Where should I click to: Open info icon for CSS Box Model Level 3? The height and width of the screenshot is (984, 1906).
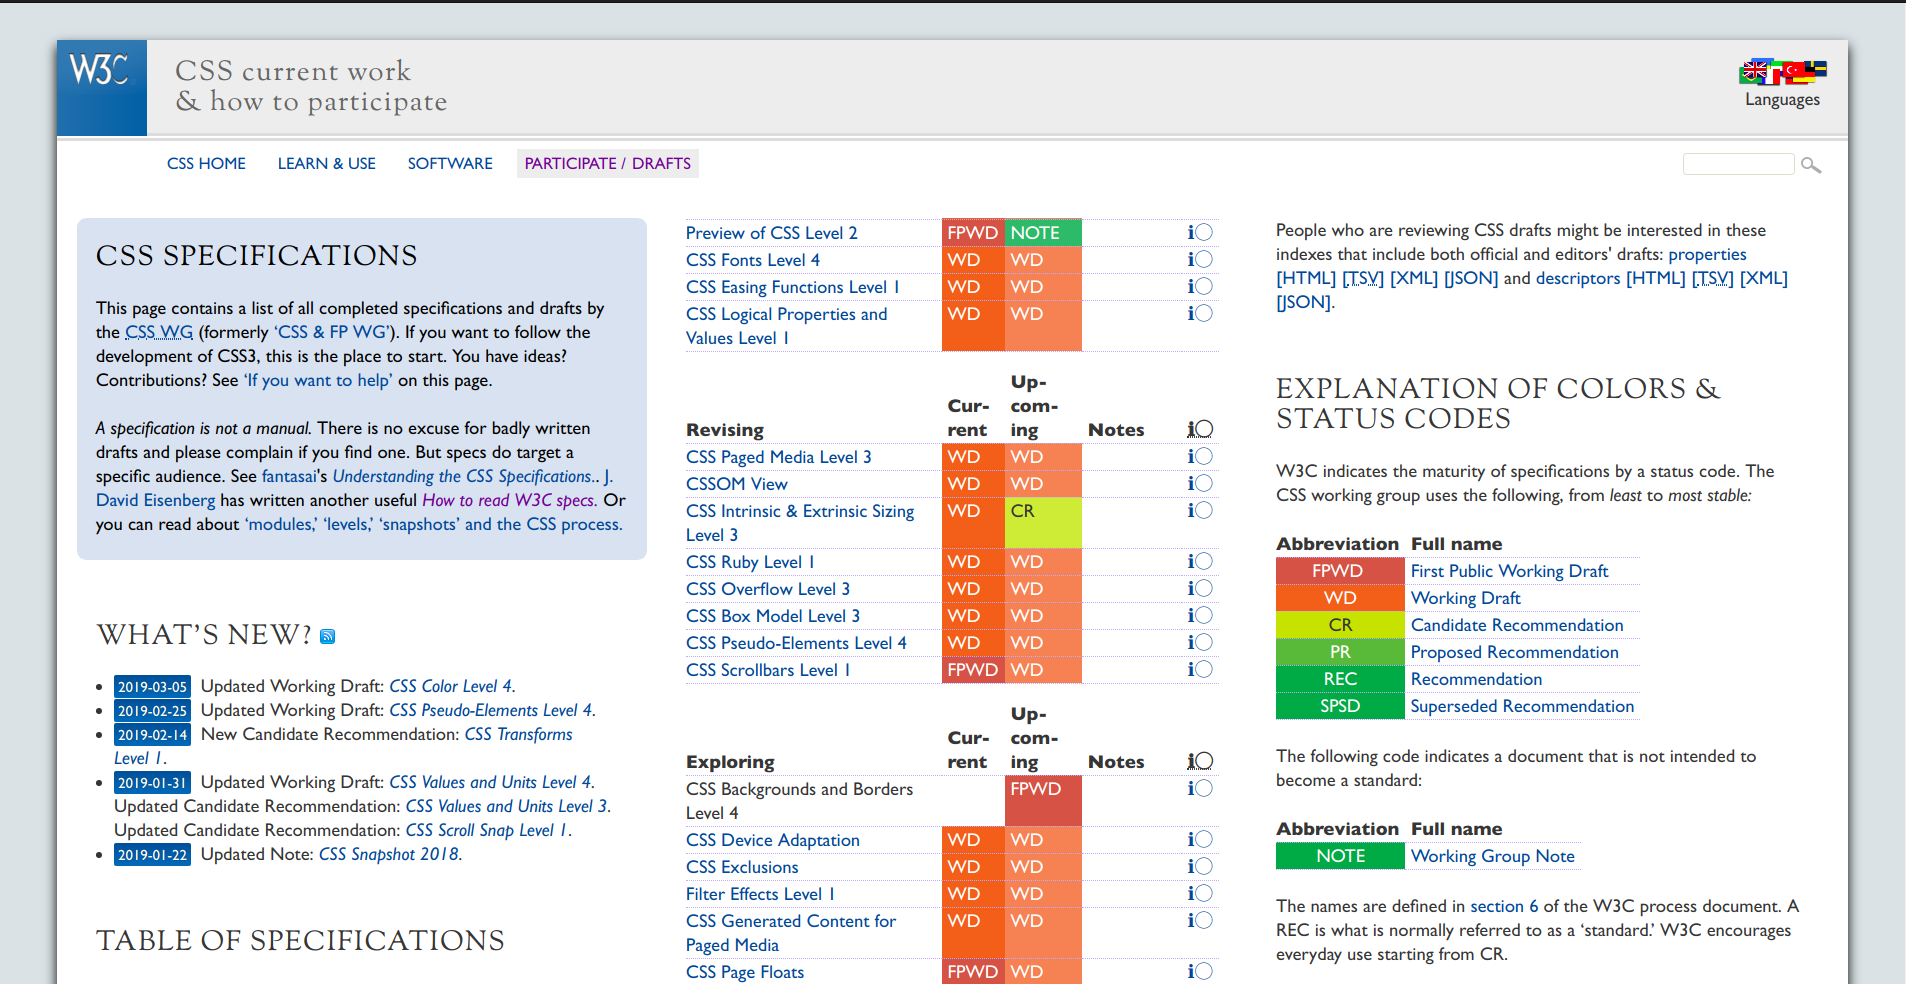tap(1200, 615)
